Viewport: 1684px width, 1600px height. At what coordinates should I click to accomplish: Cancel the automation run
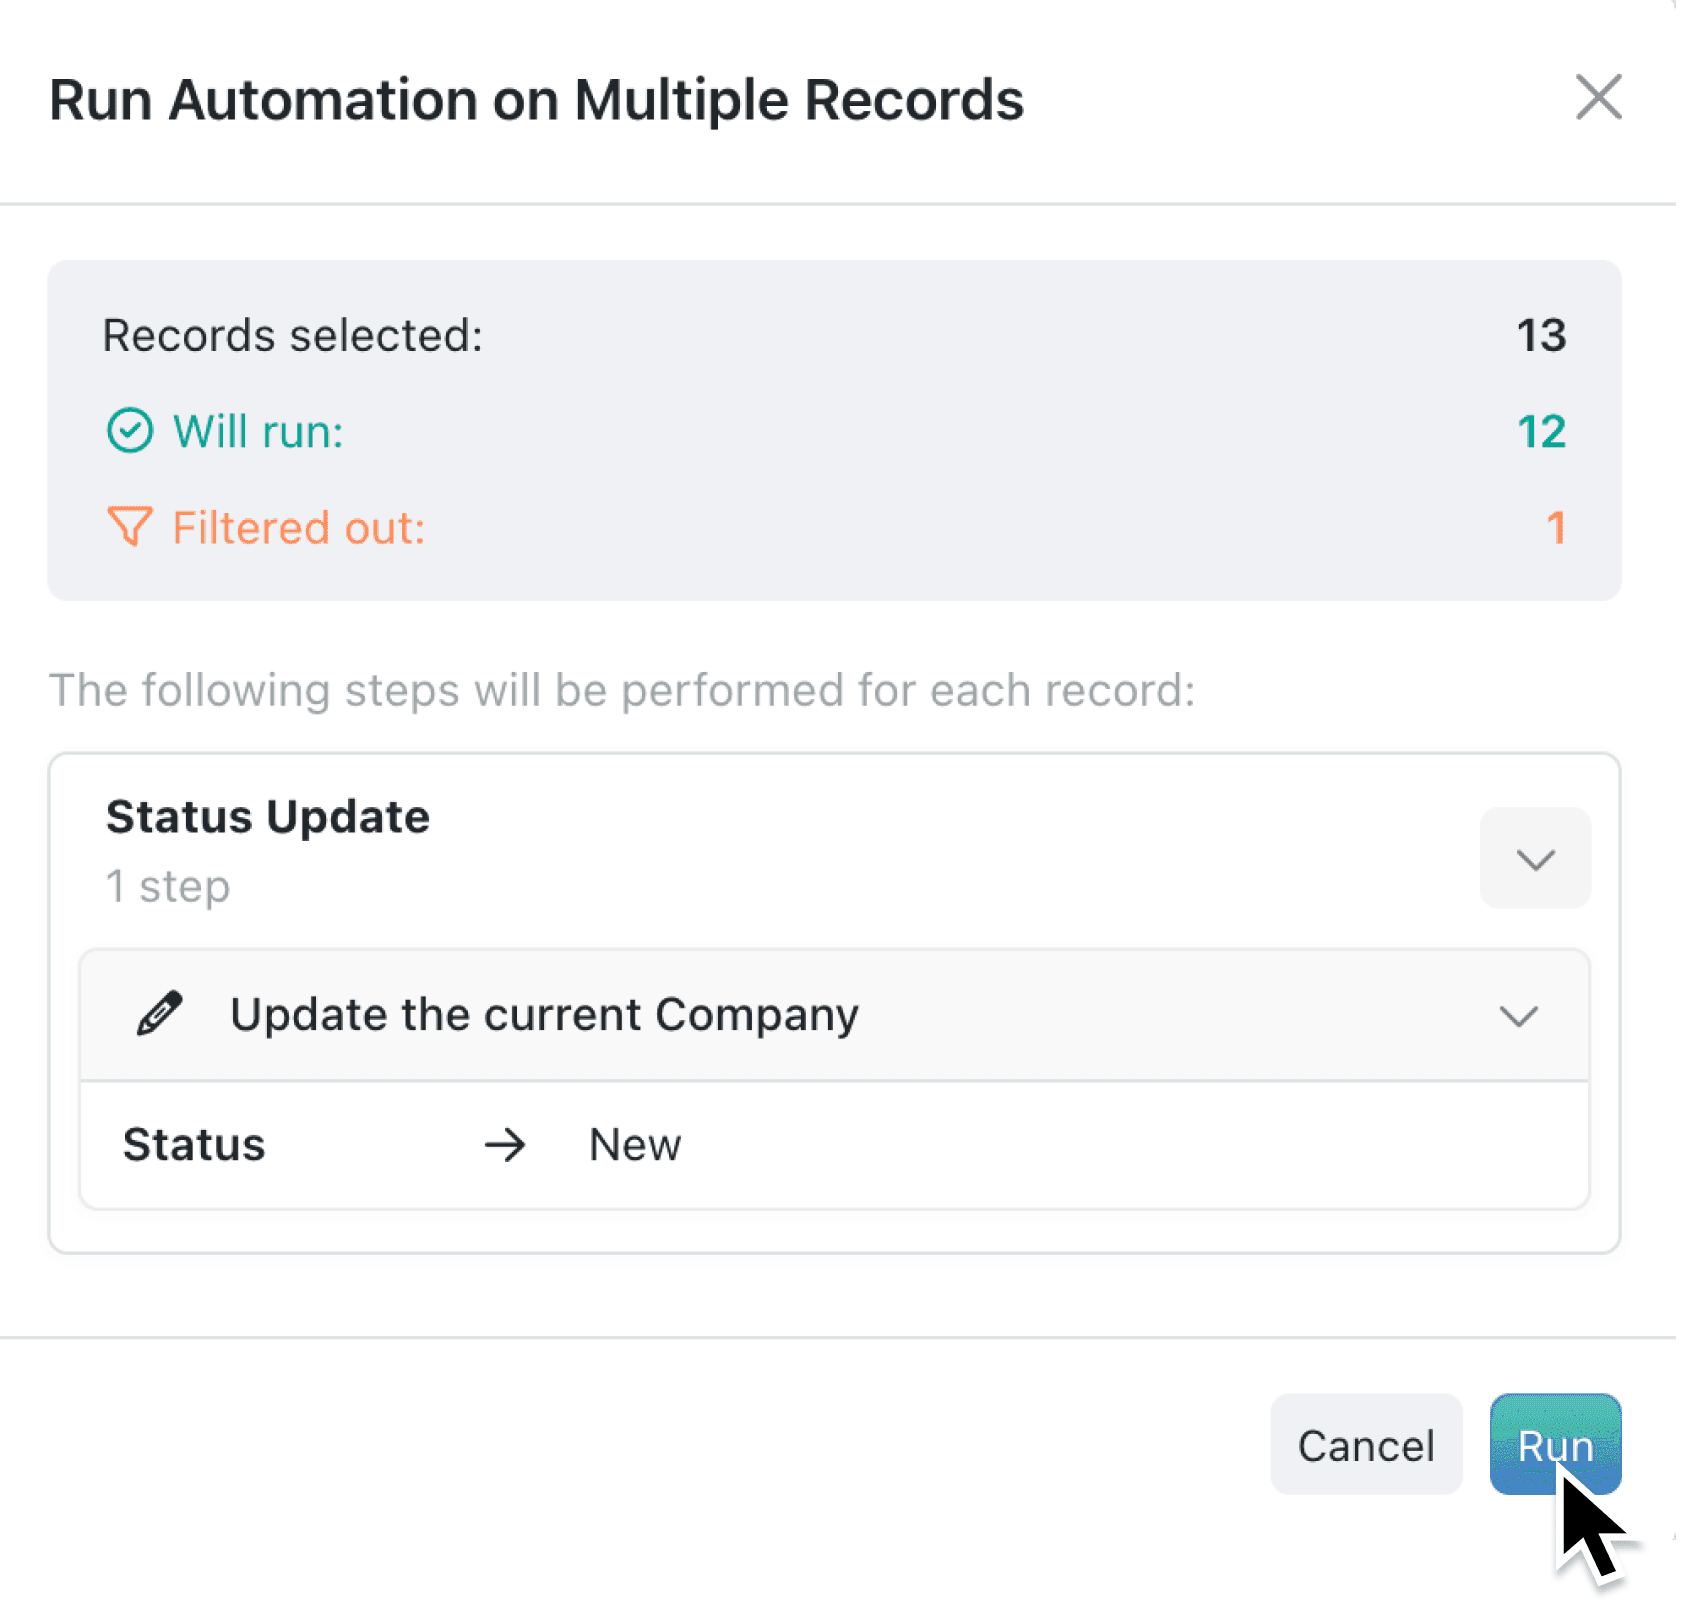point(1366,1444)
